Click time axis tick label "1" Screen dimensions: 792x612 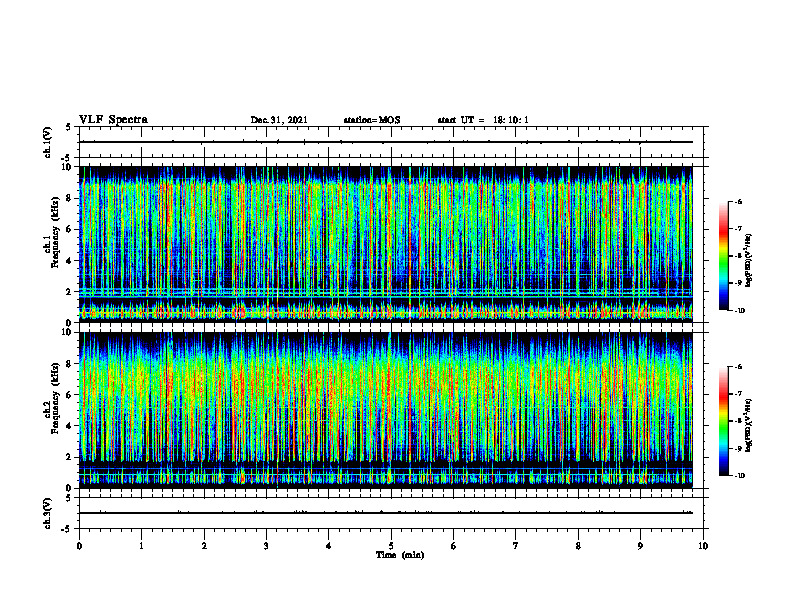[141, 546]
